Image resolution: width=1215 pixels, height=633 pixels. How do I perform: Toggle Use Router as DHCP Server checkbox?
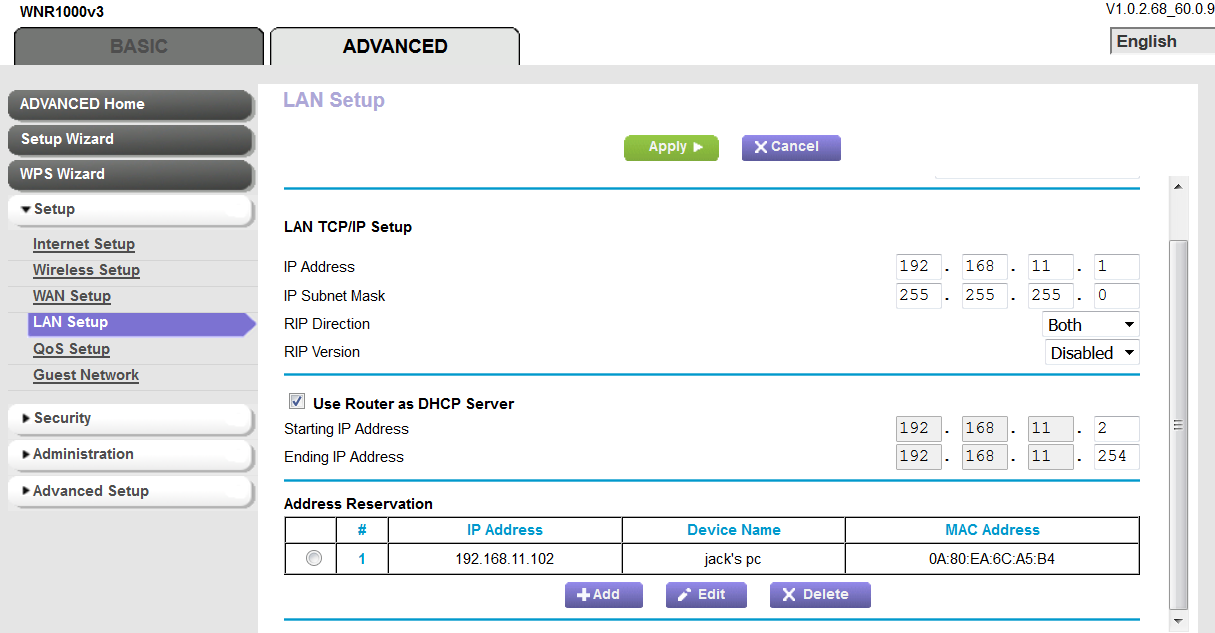(x=297, y=402)
